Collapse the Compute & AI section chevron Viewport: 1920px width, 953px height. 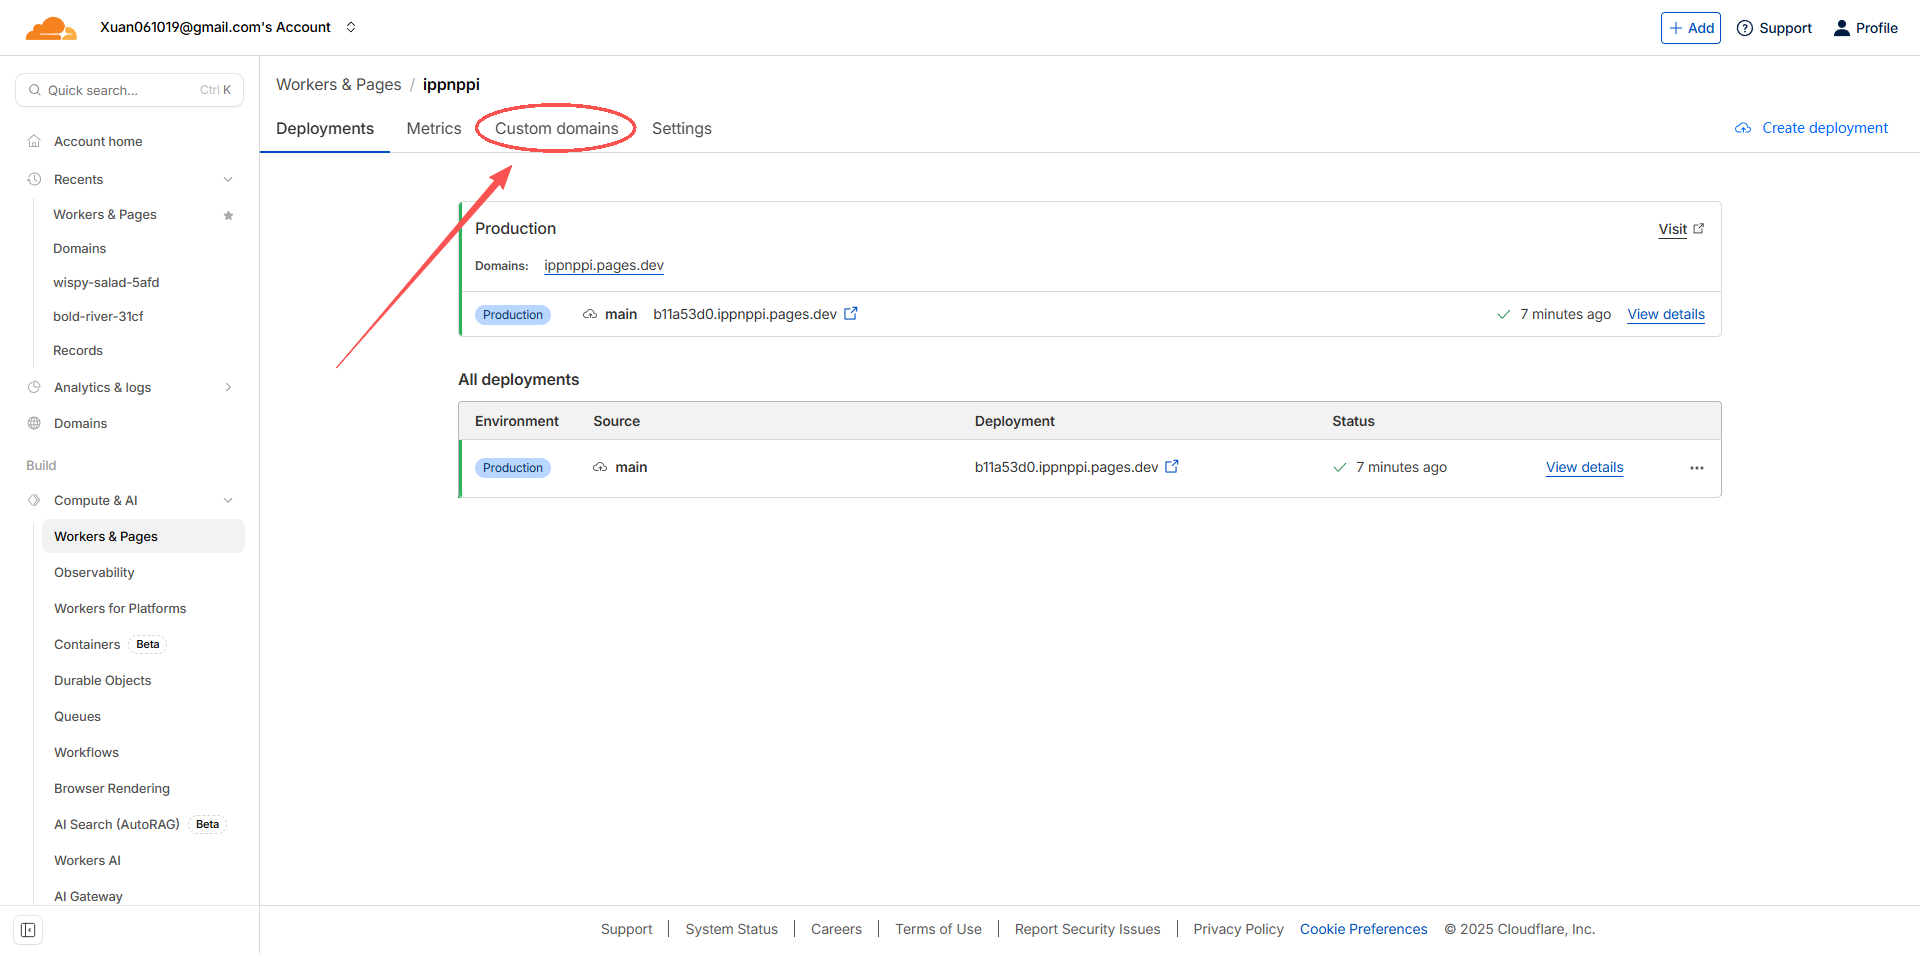(228, 500)
